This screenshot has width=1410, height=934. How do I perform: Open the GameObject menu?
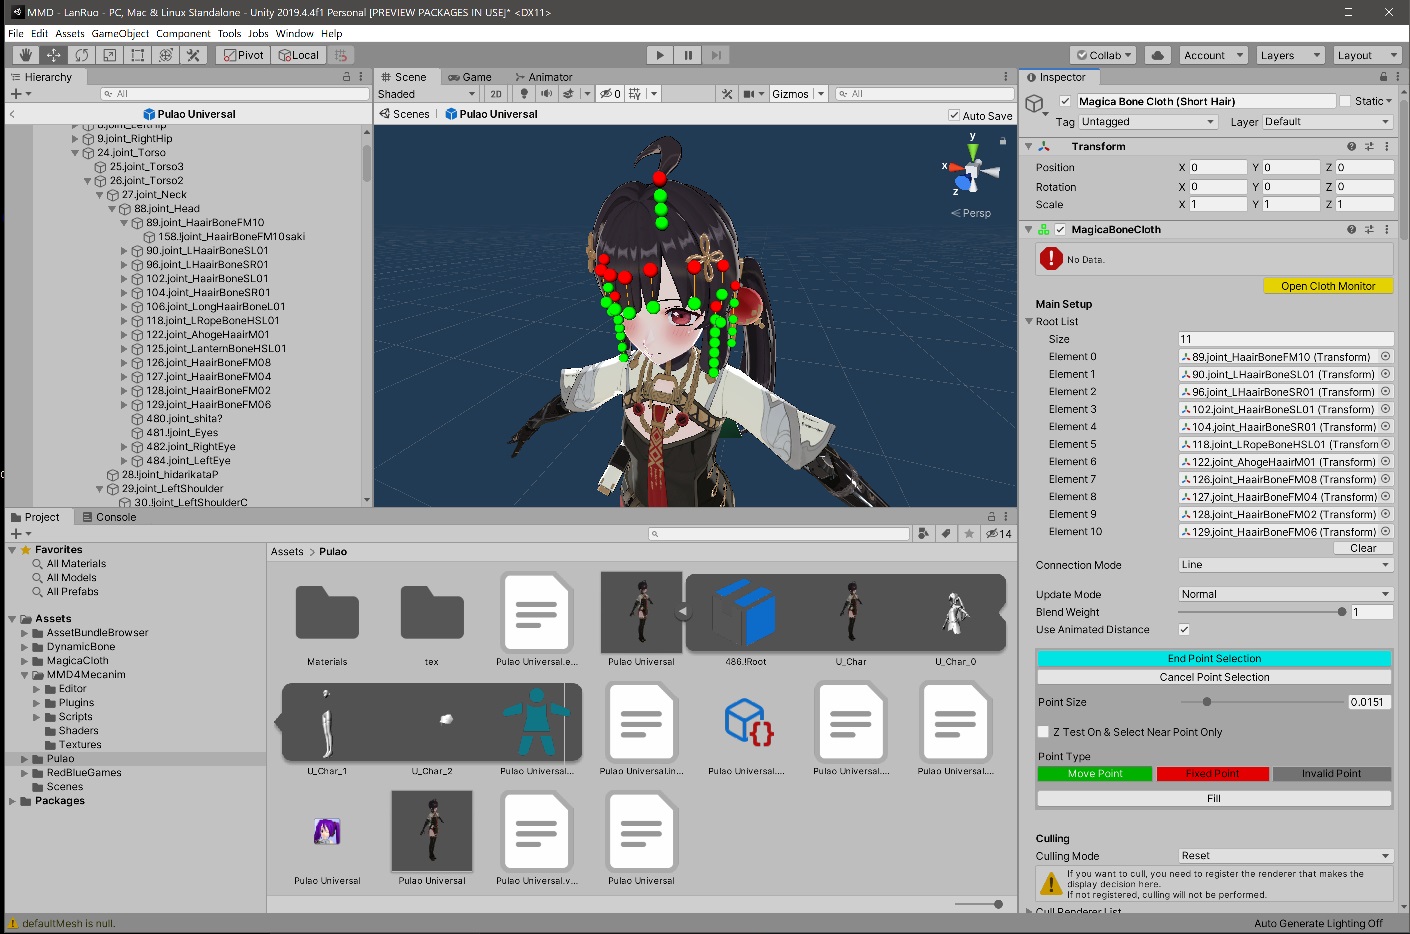120,33
